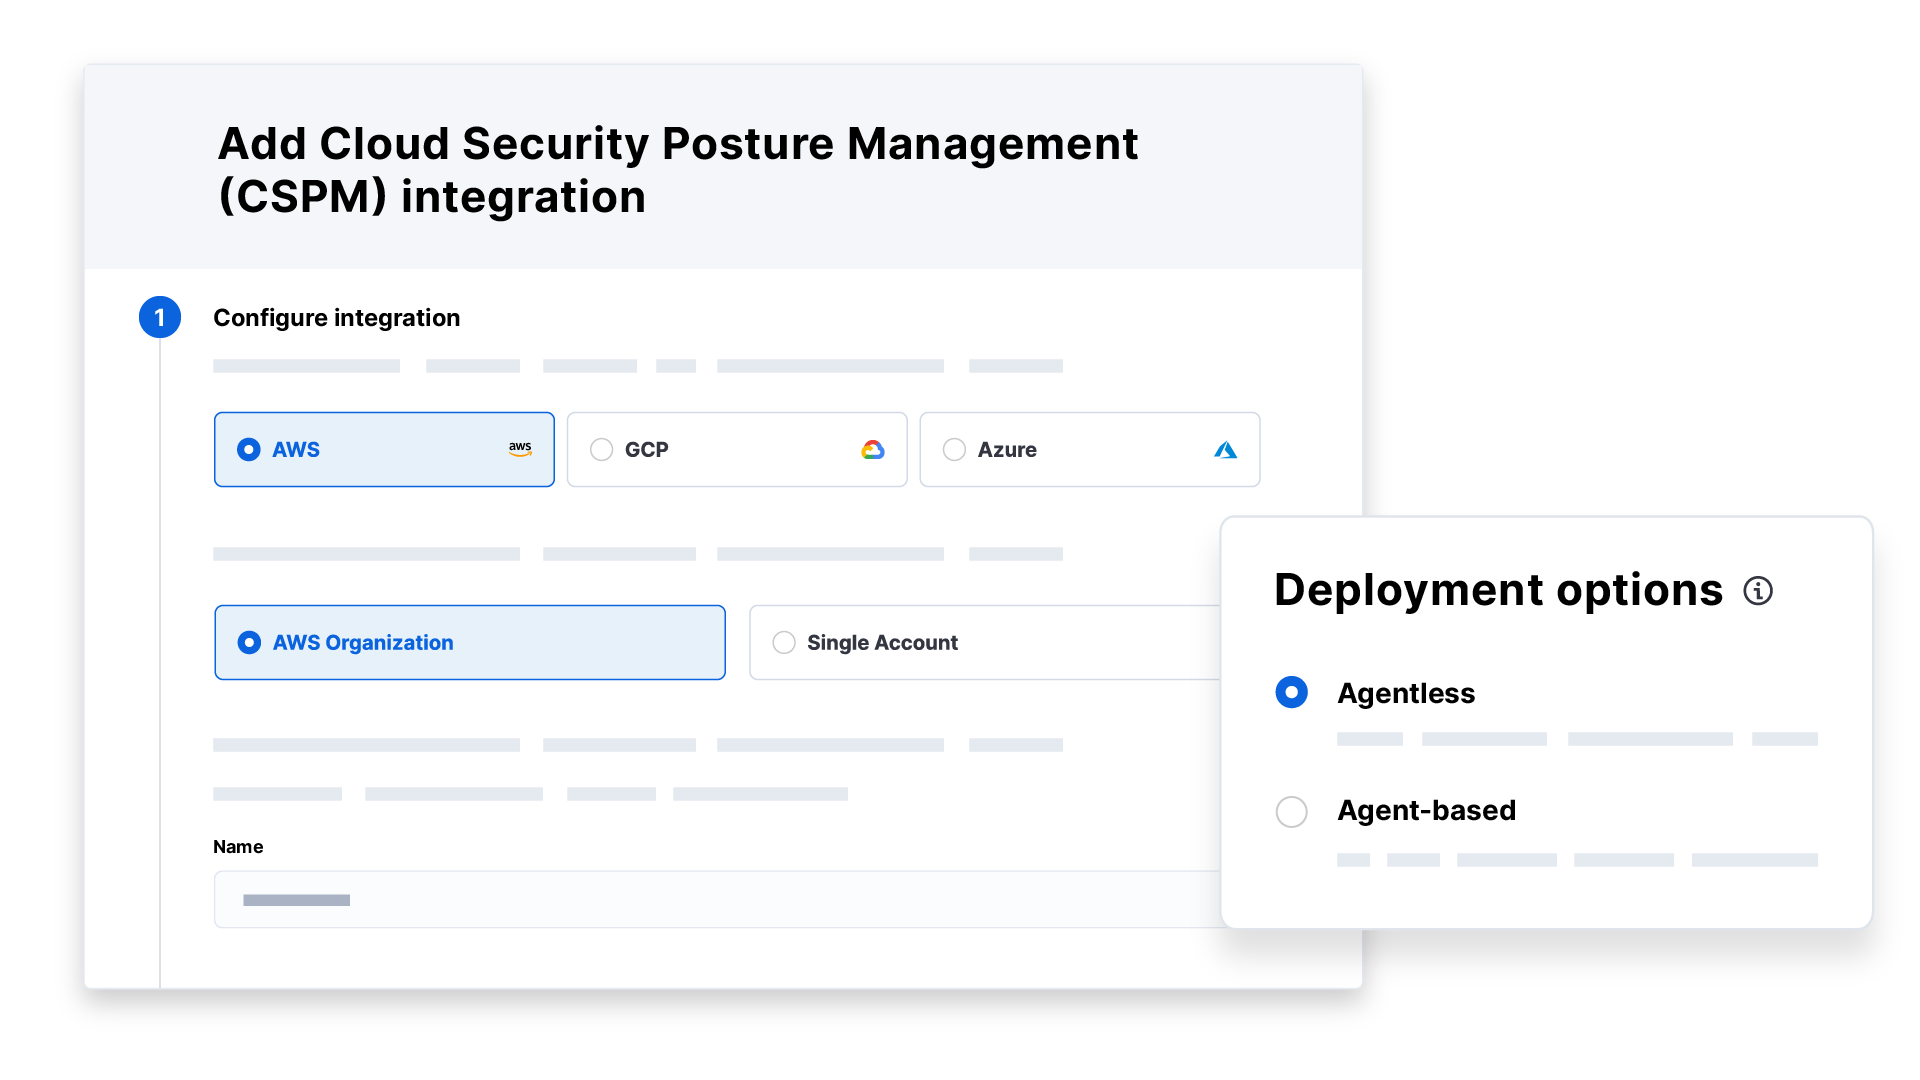The image size is (1920, 1080).
Task: Click the Add Cloud Security Posture Management title
Action: pyautogui.click(x=678, y=170)
